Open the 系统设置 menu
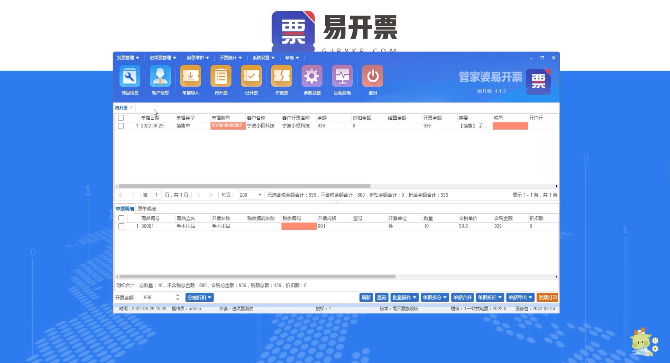 [264, 58]
